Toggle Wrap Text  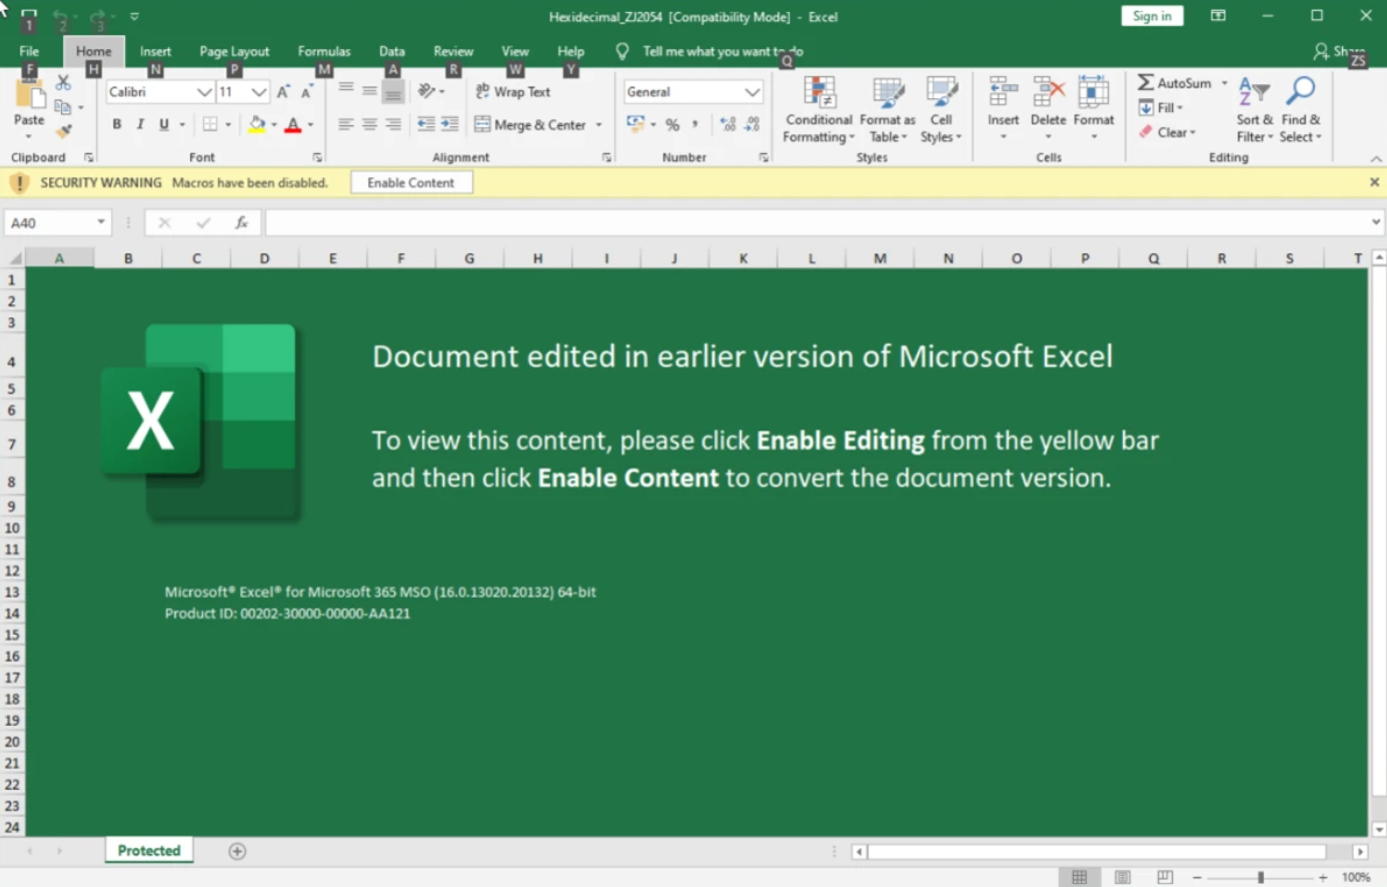(513, 91)
